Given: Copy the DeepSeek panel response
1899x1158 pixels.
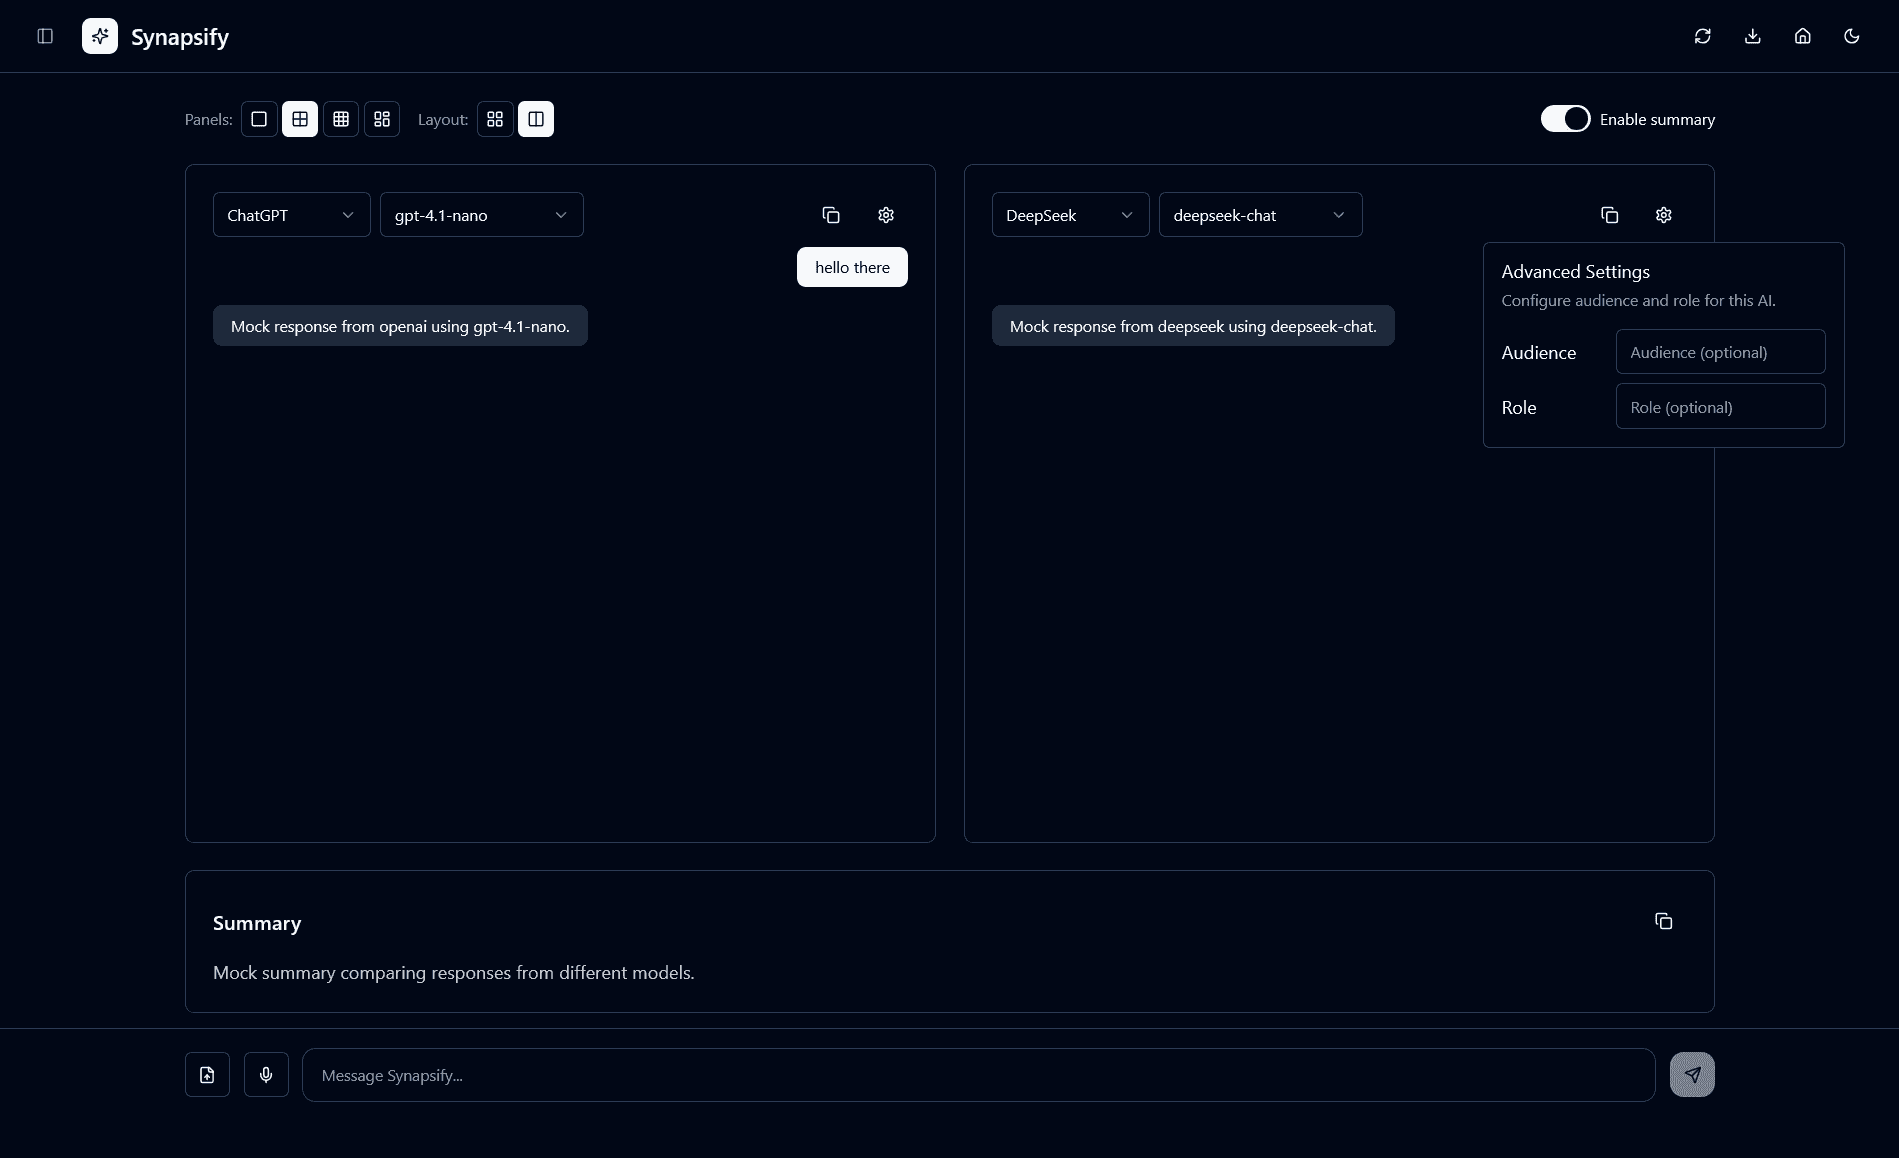Looking at the screenshot, I should coord(1609,214).
